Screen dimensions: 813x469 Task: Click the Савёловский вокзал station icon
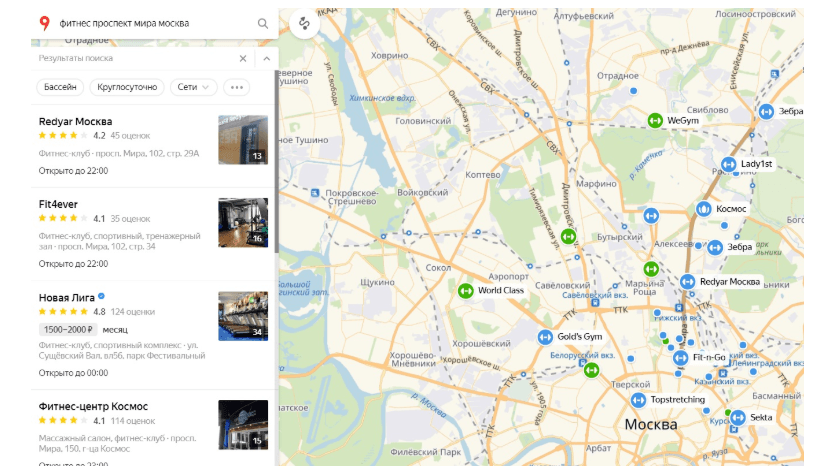click(x=595, y=303)
